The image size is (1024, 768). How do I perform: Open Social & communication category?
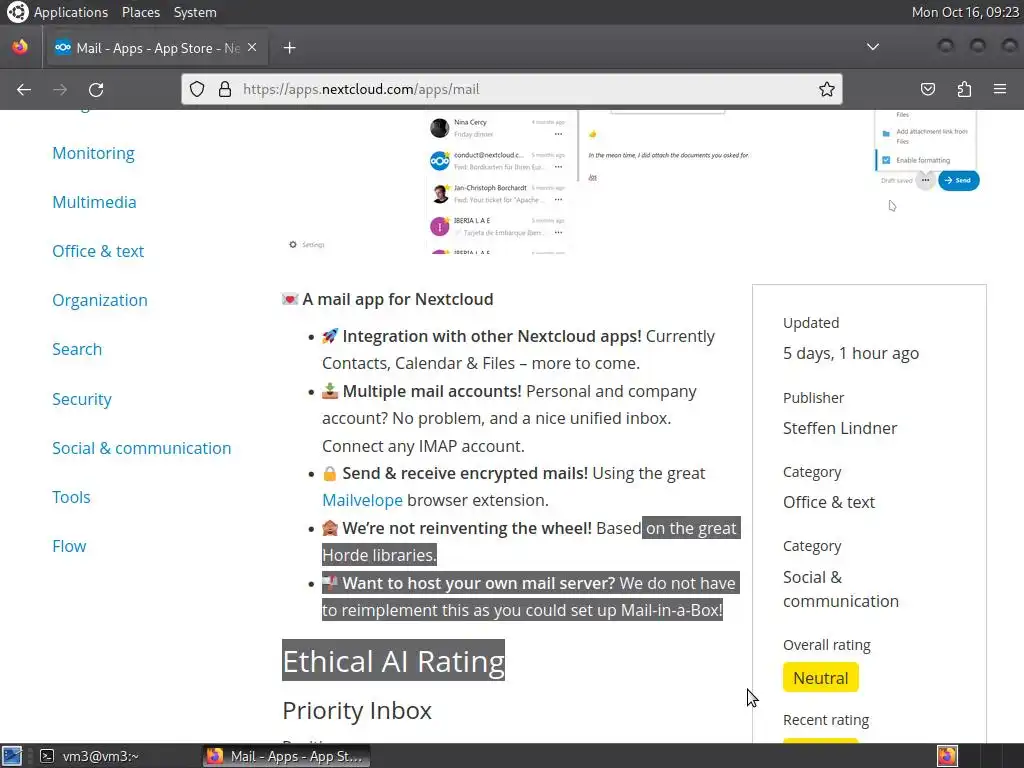142,448
